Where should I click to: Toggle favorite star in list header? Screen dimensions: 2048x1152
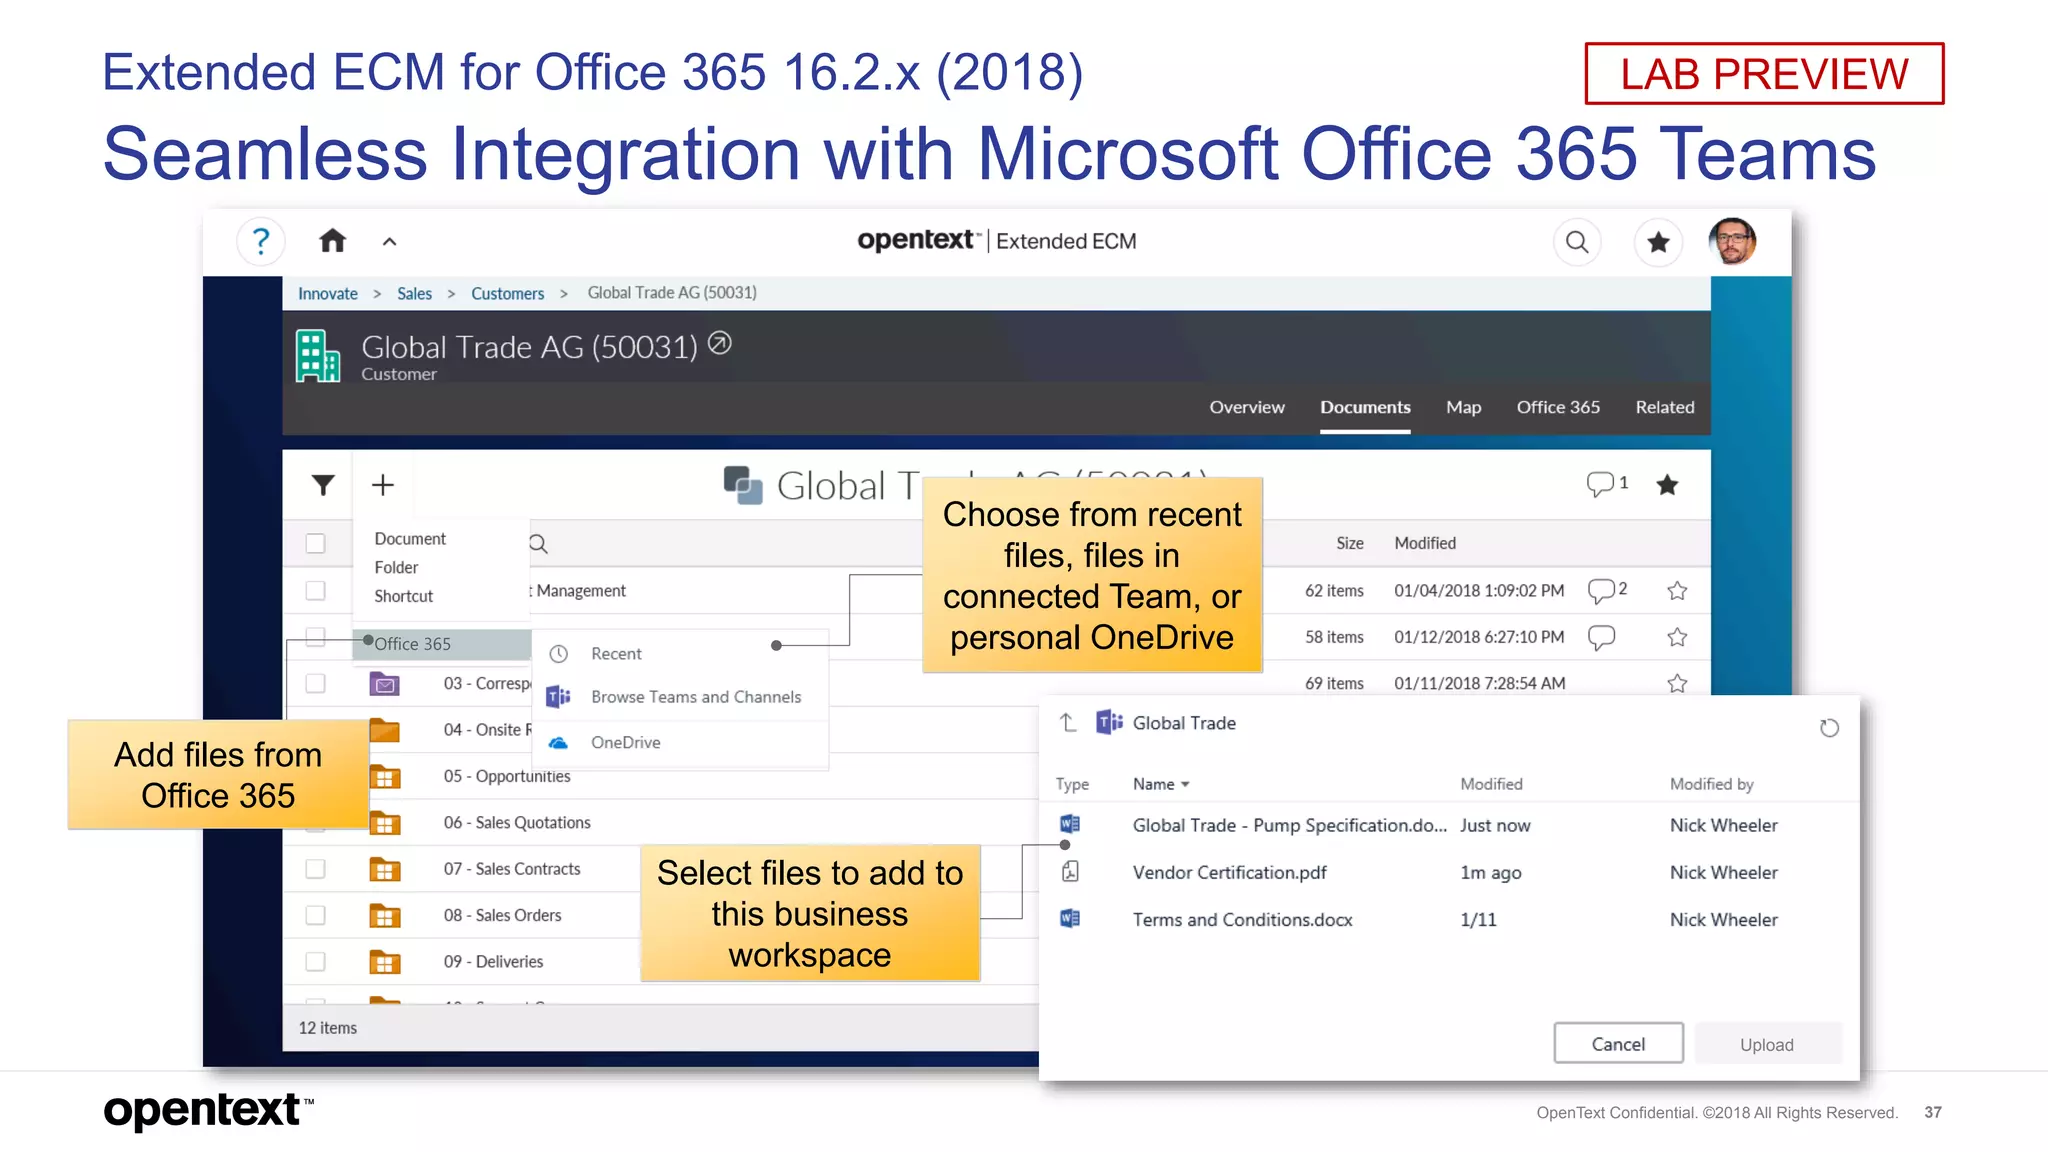coord(1667,485)
